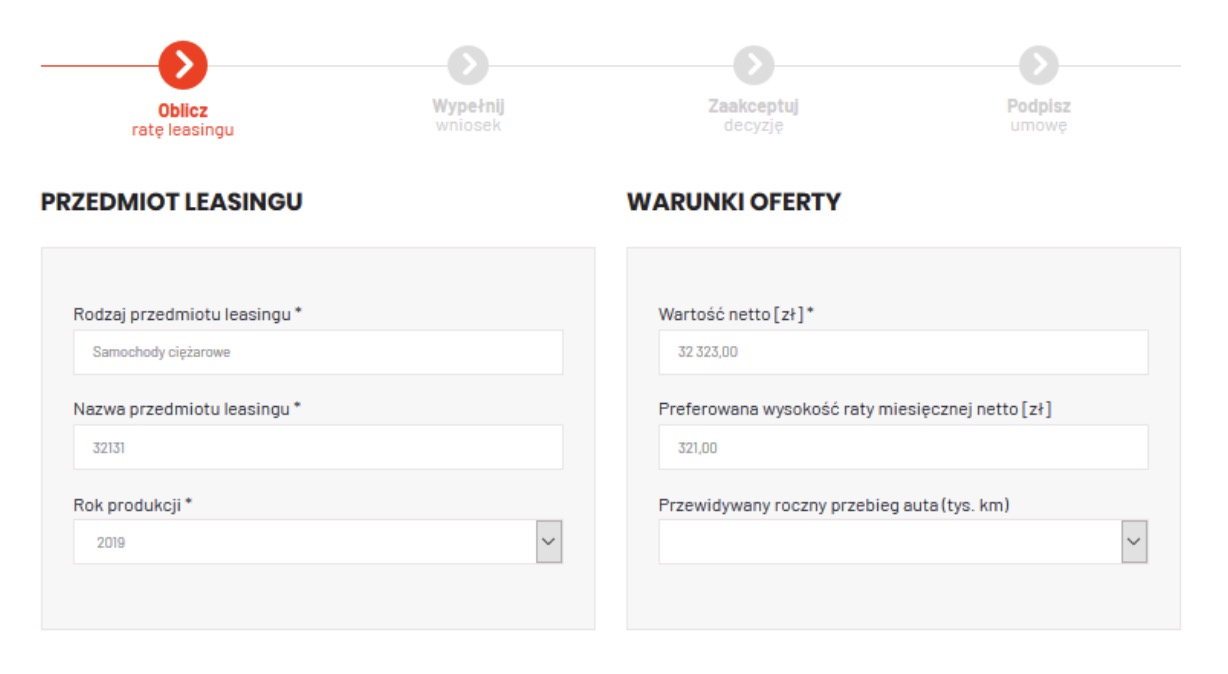Screen dimensions: 1228x674
Task: Click the Wypełnij step arrow icon
Action: coord(468,65)
